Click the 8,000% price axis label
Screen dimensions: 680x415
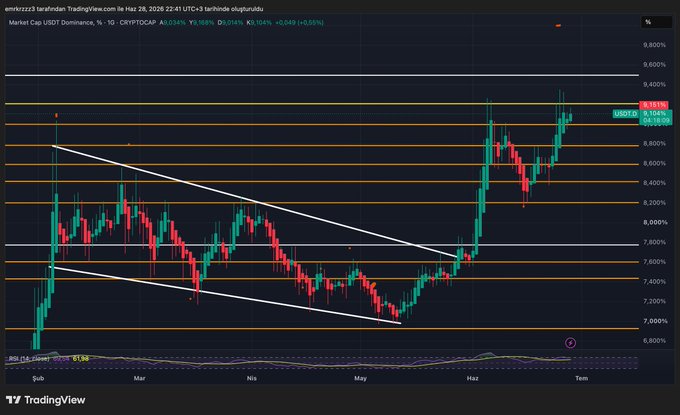tap(655, 222)
